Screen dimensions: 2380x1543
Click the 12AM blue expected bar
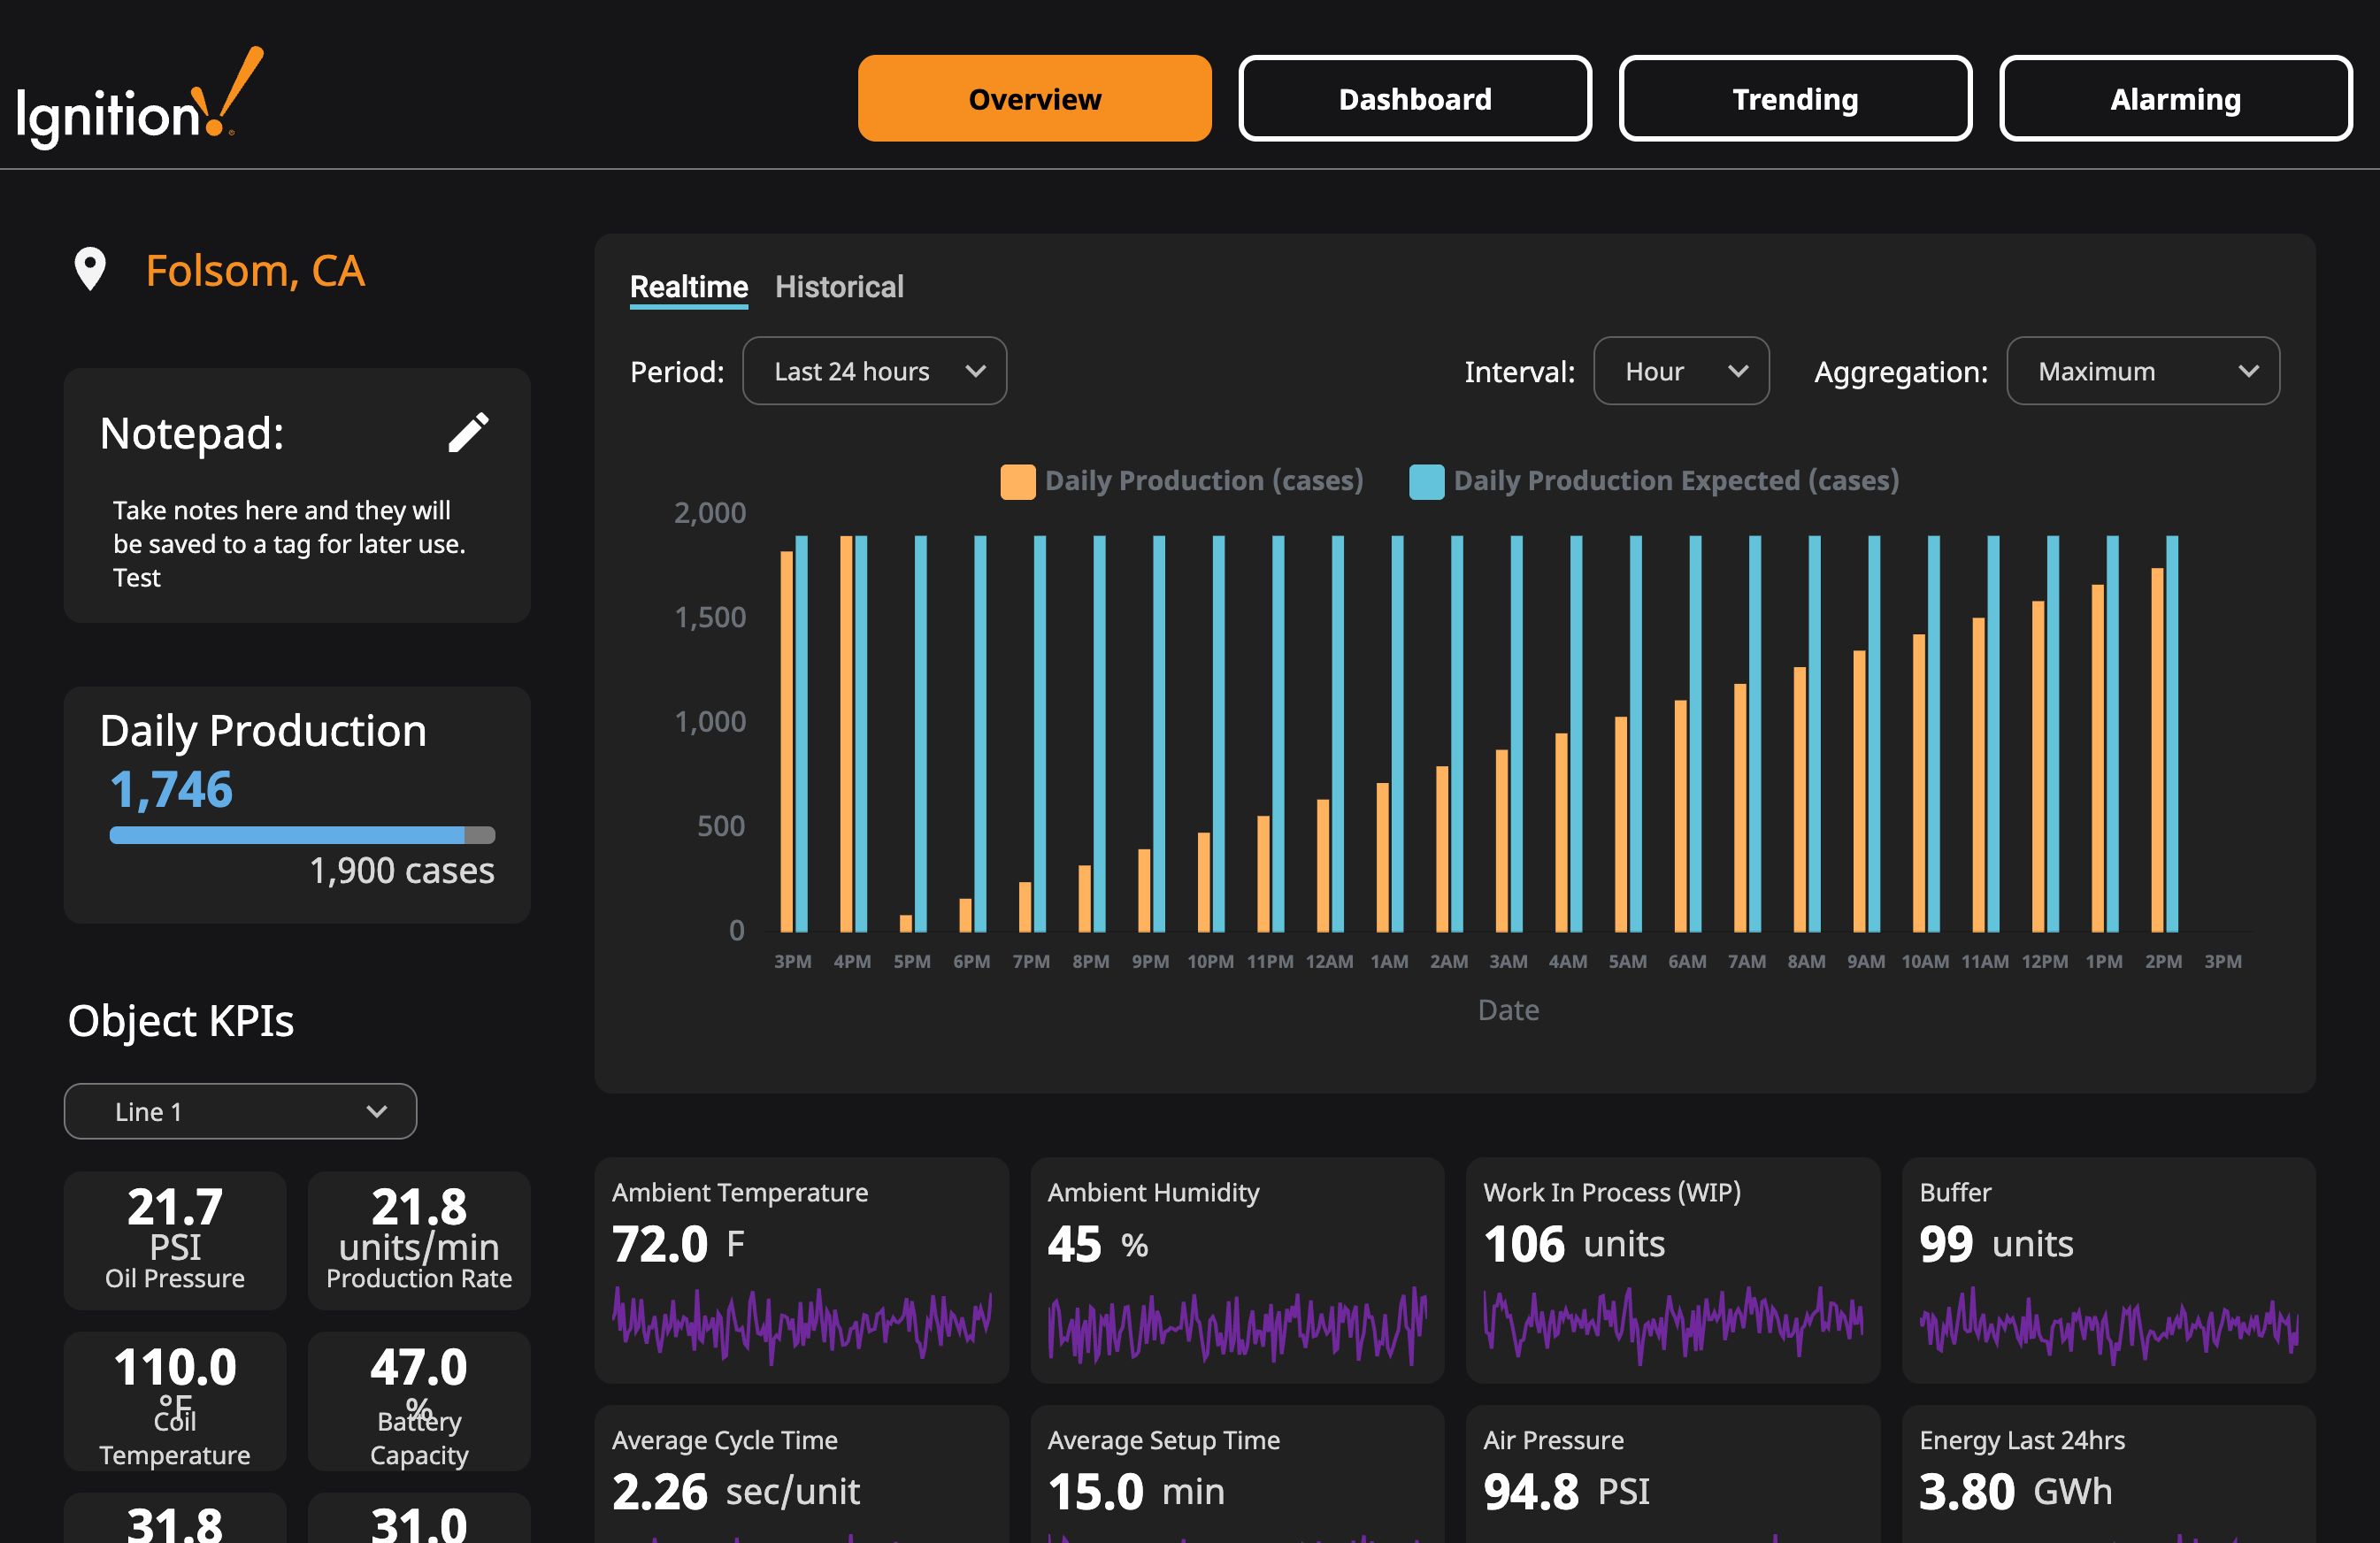tap(1337, 734)
